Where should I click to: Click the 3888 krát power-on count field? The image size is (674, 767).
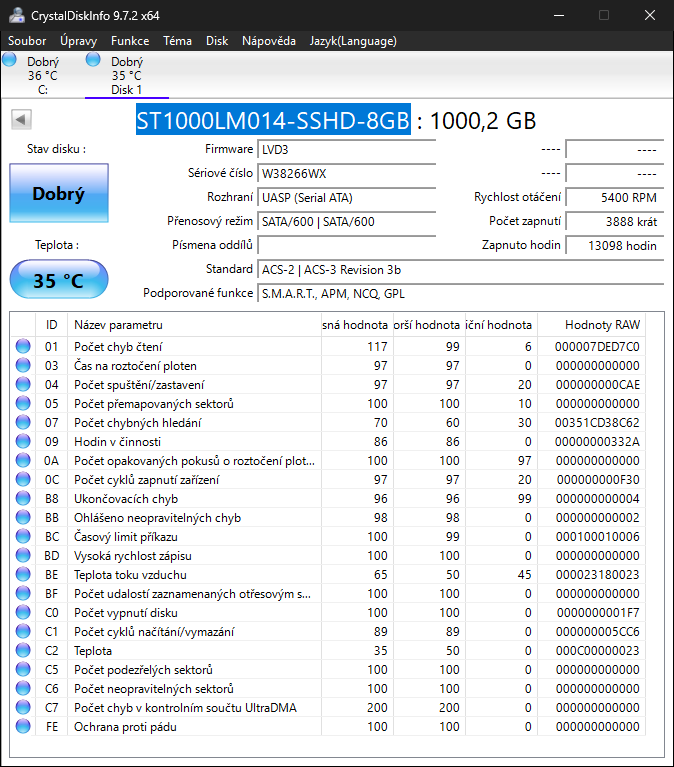(614, 222)
